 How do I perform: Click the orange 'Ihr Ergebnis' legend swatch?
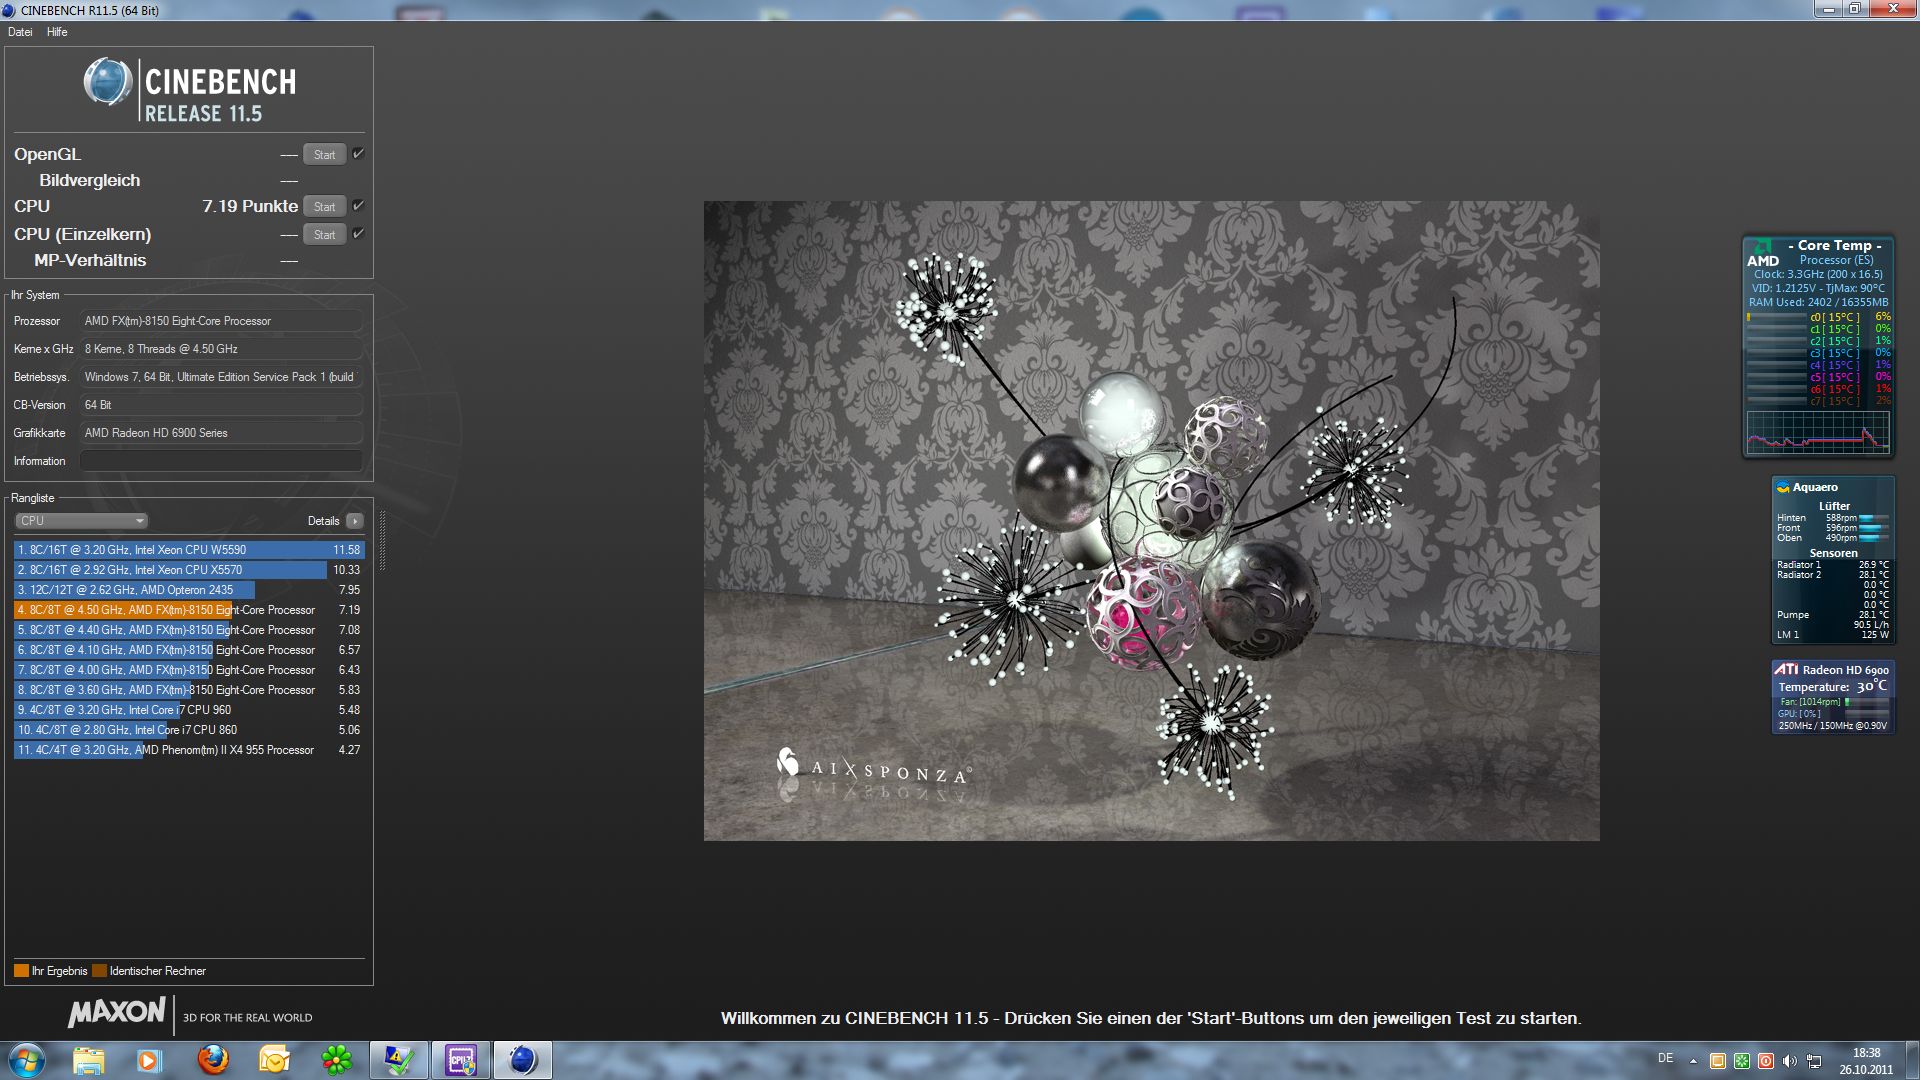(x=21, y=971)
